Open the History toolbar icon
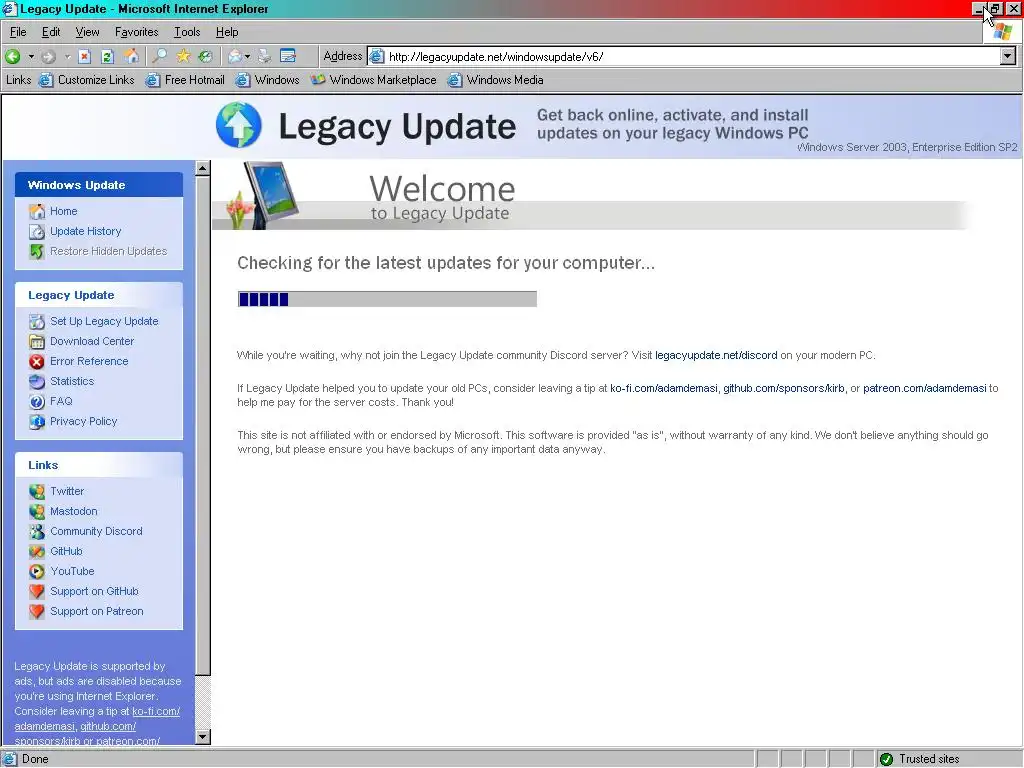The height and width of the screenshot is (768, 1024). click(206, 57)
